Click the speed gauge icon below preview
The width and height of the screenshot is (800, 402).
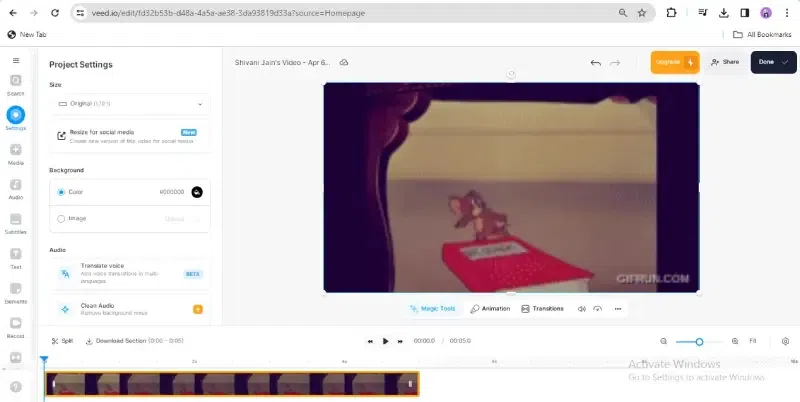[598, 309]
